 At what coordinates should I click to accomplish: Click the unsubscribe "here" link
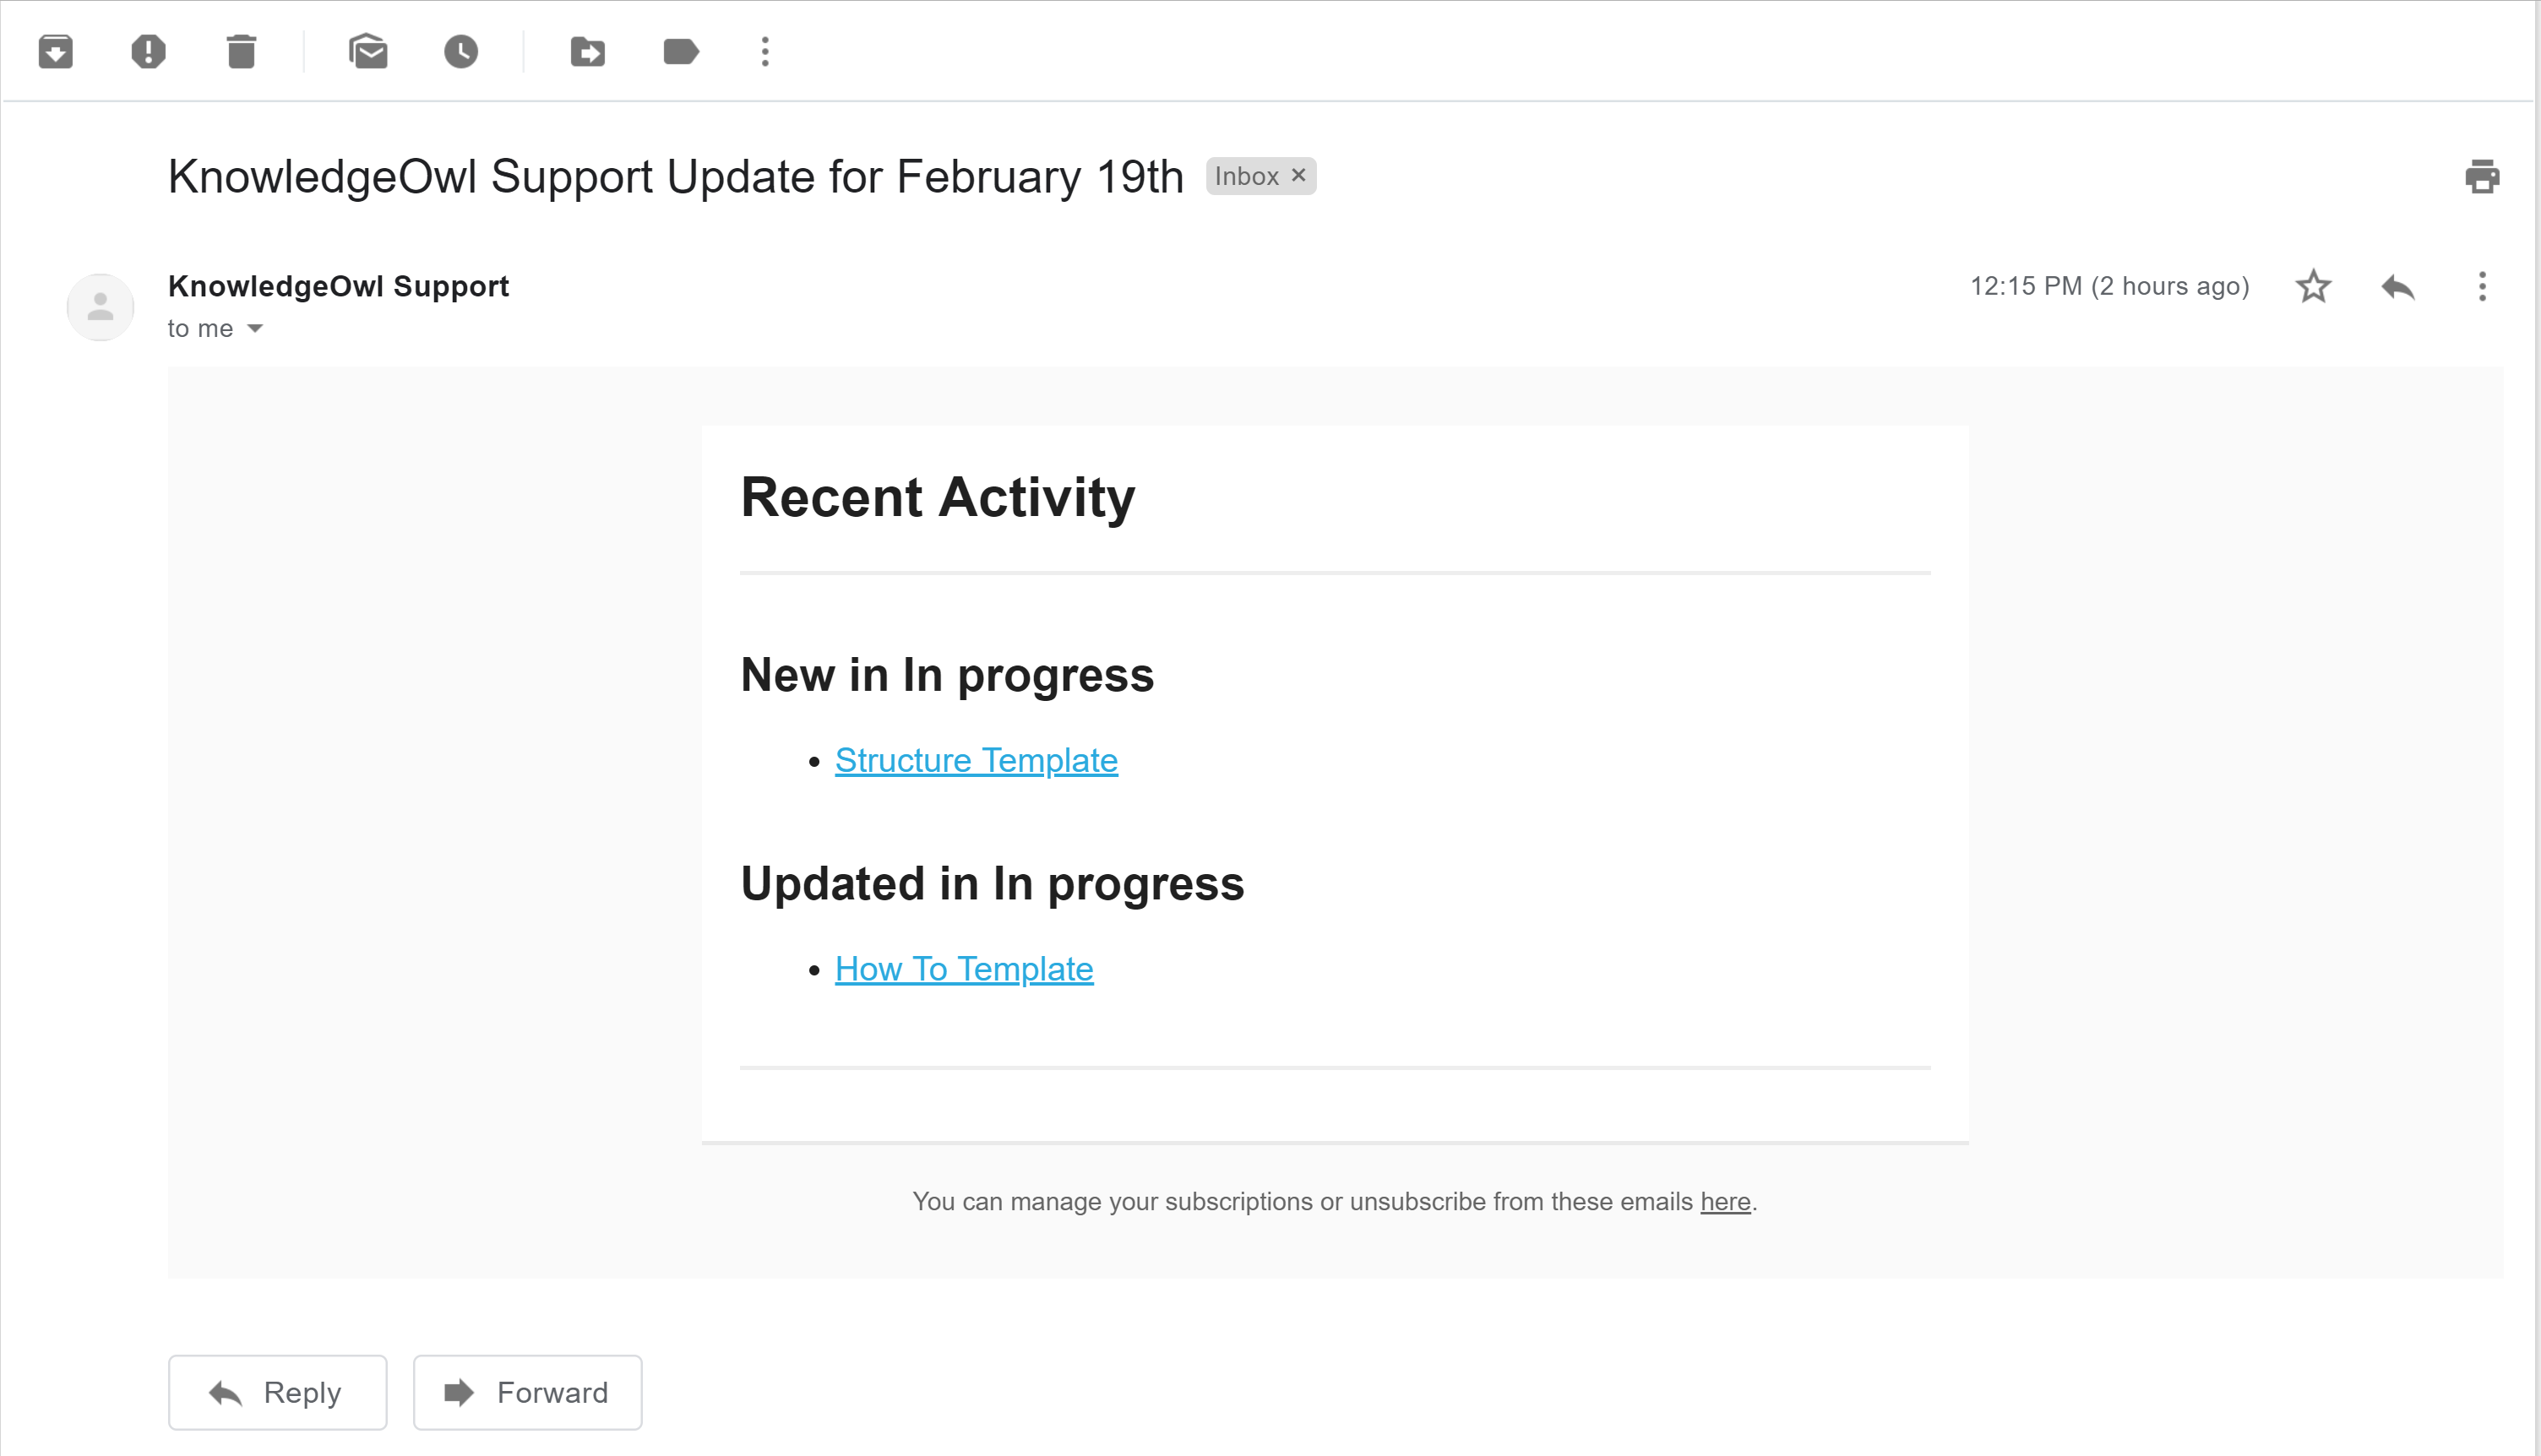pyautogui.click(x=1725, y=1201)
